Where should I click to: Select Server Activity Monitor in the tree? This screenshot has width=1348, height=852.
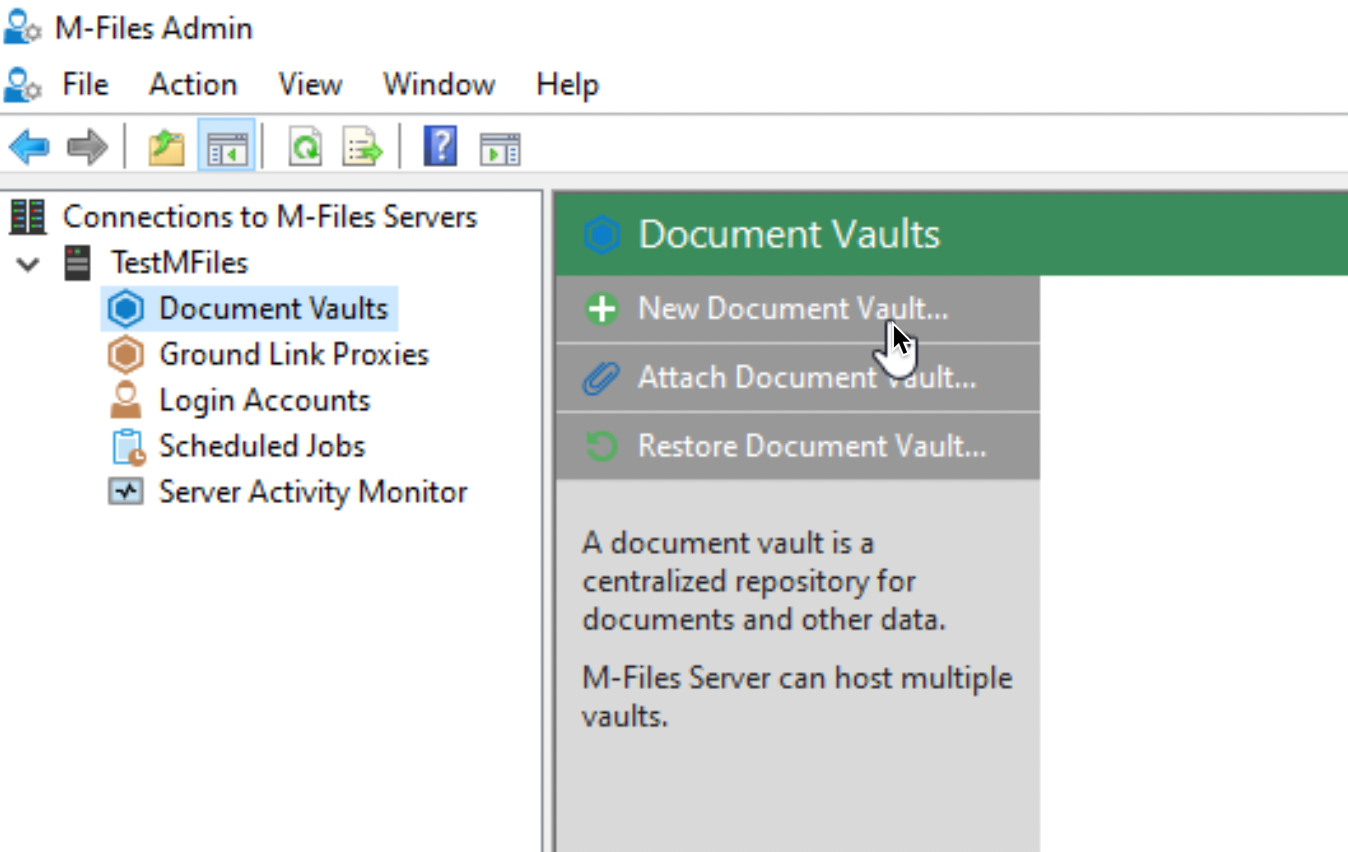313,492
